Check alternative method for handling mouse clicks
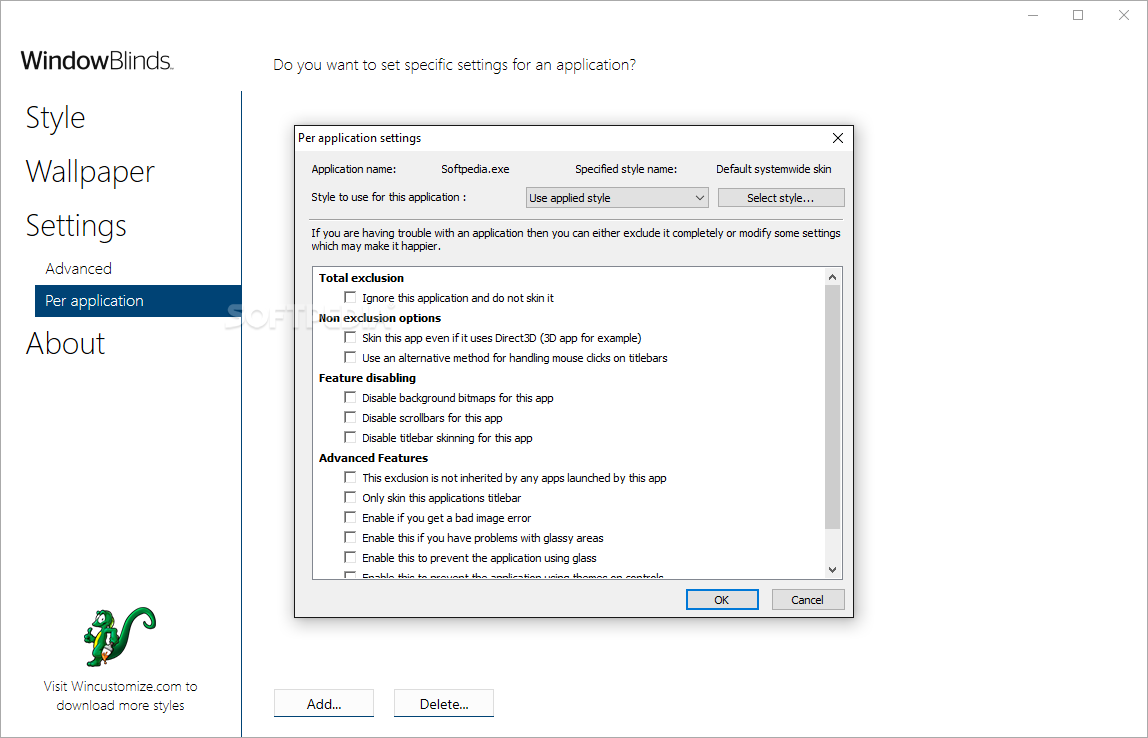1148x738 pixels. [x=350, y=357]
